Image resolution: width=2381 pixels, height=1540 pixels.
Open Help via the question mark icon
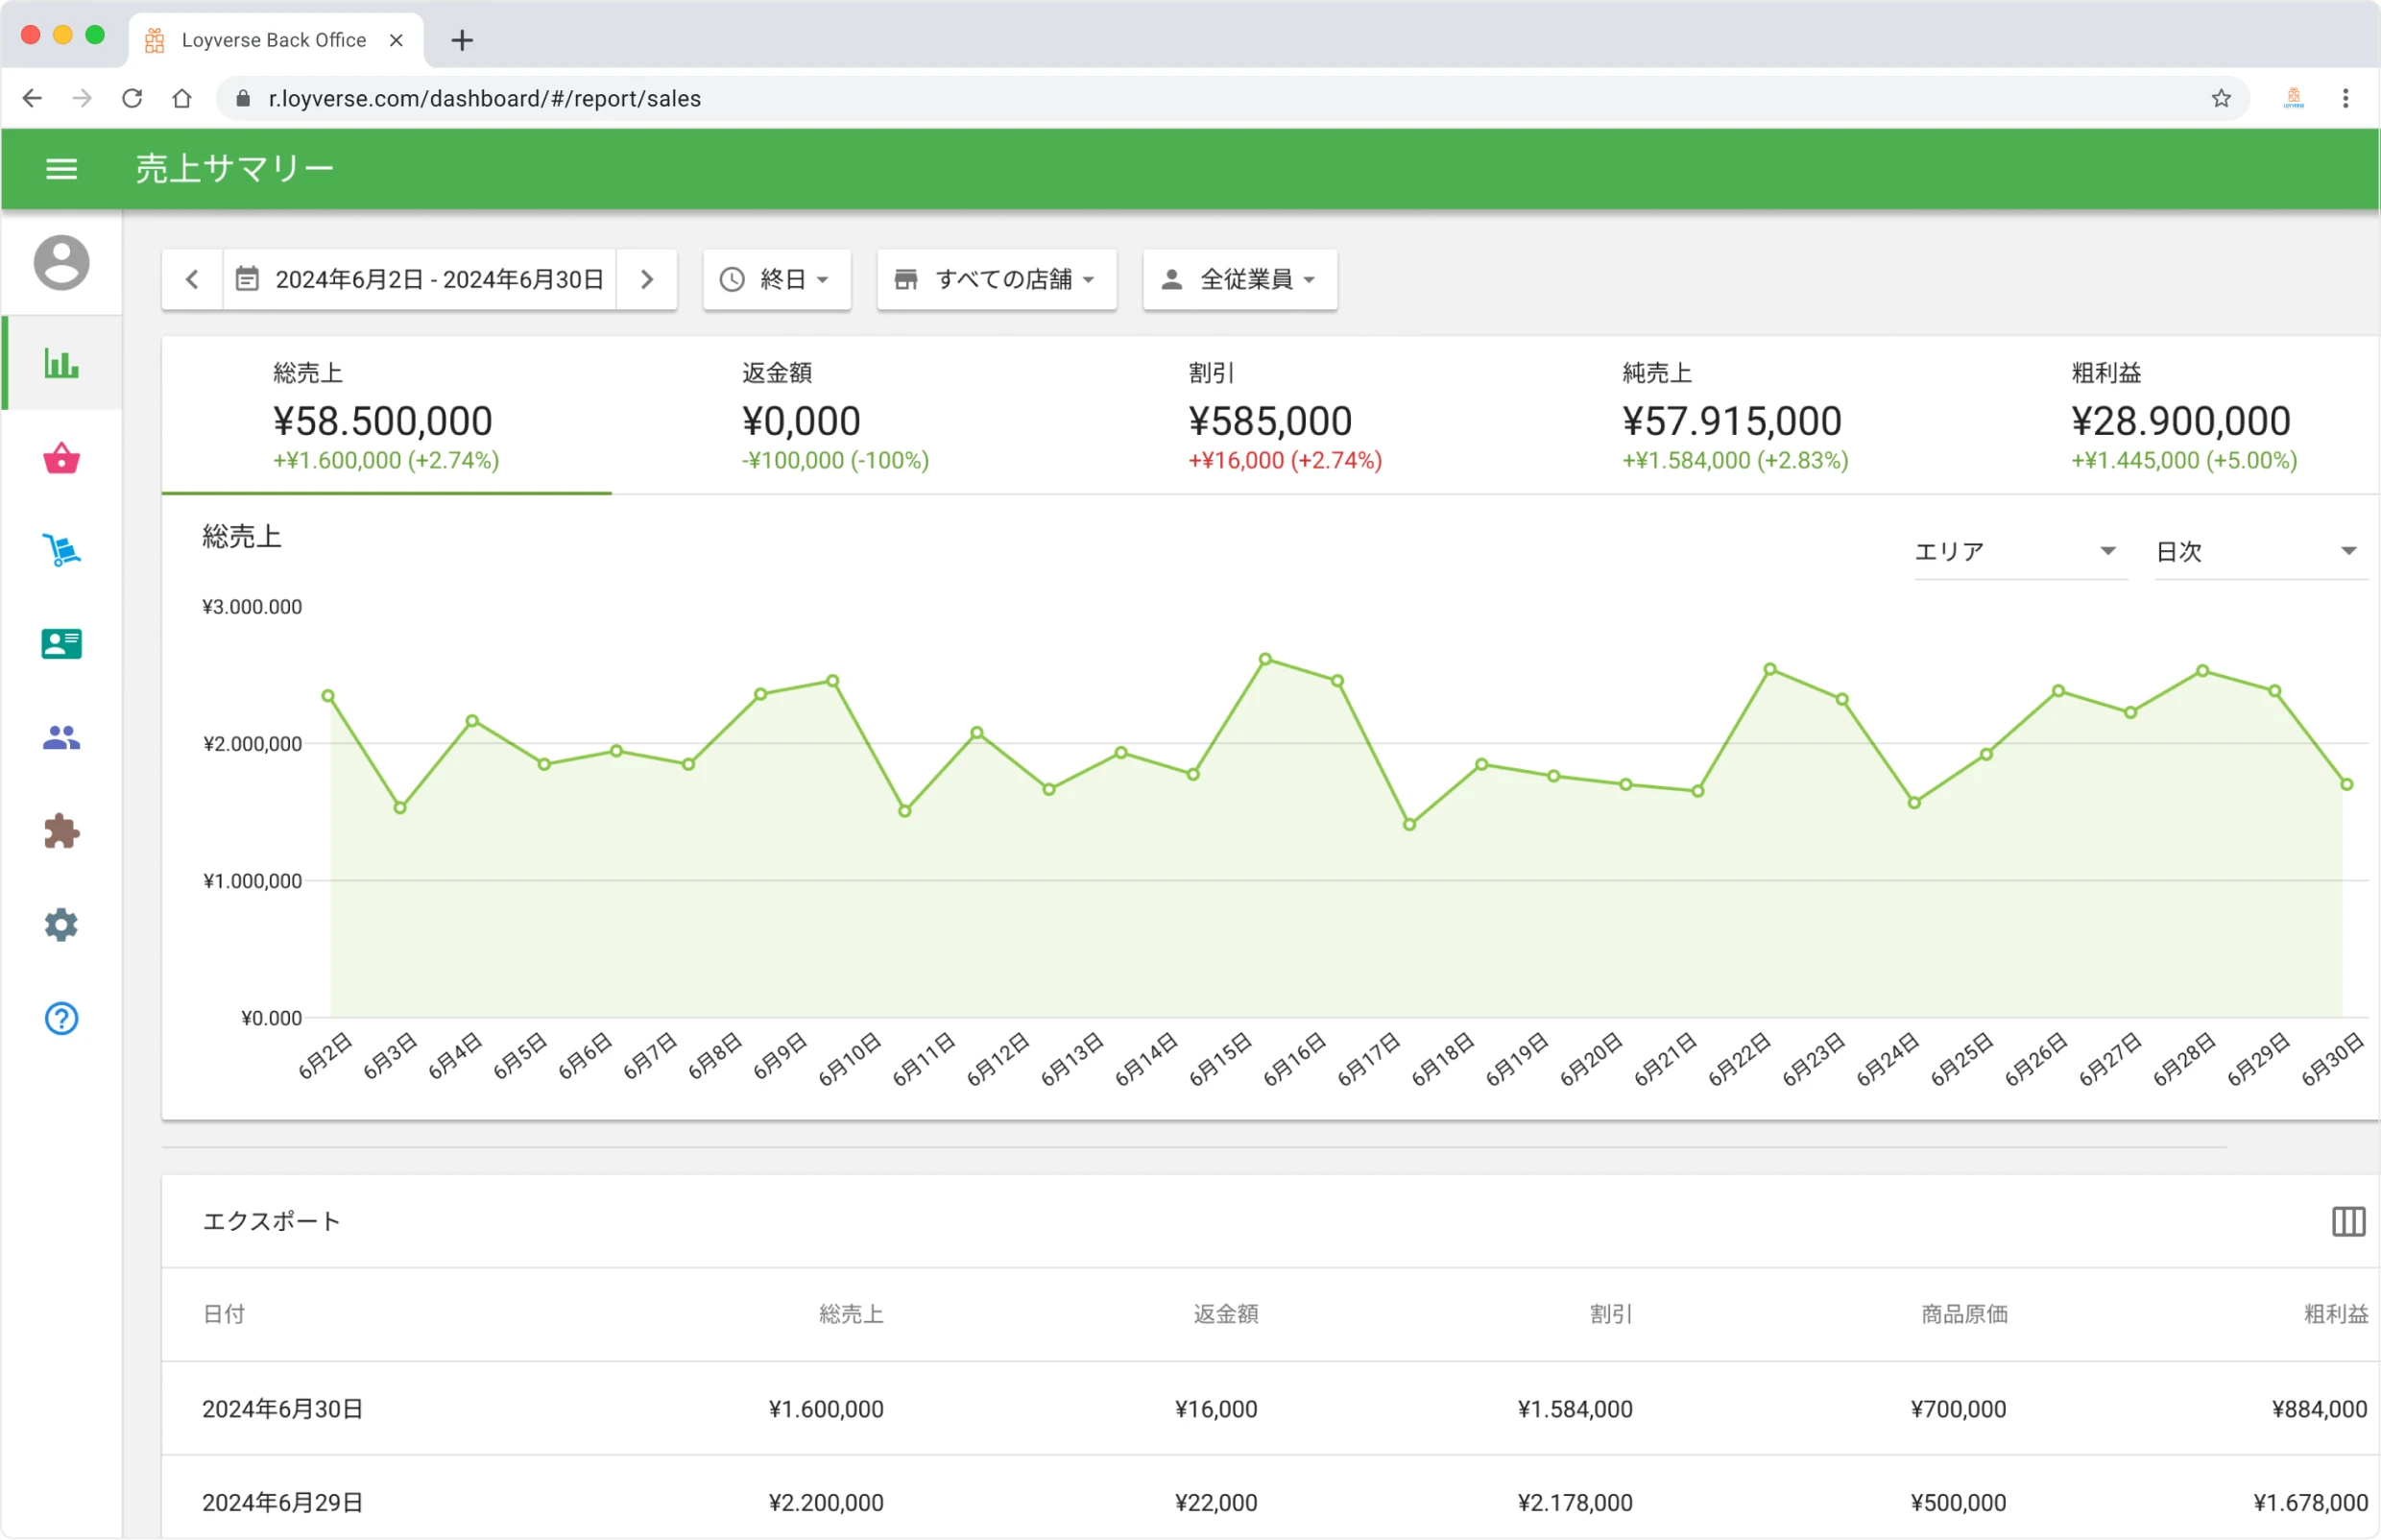coord(61,1019)
